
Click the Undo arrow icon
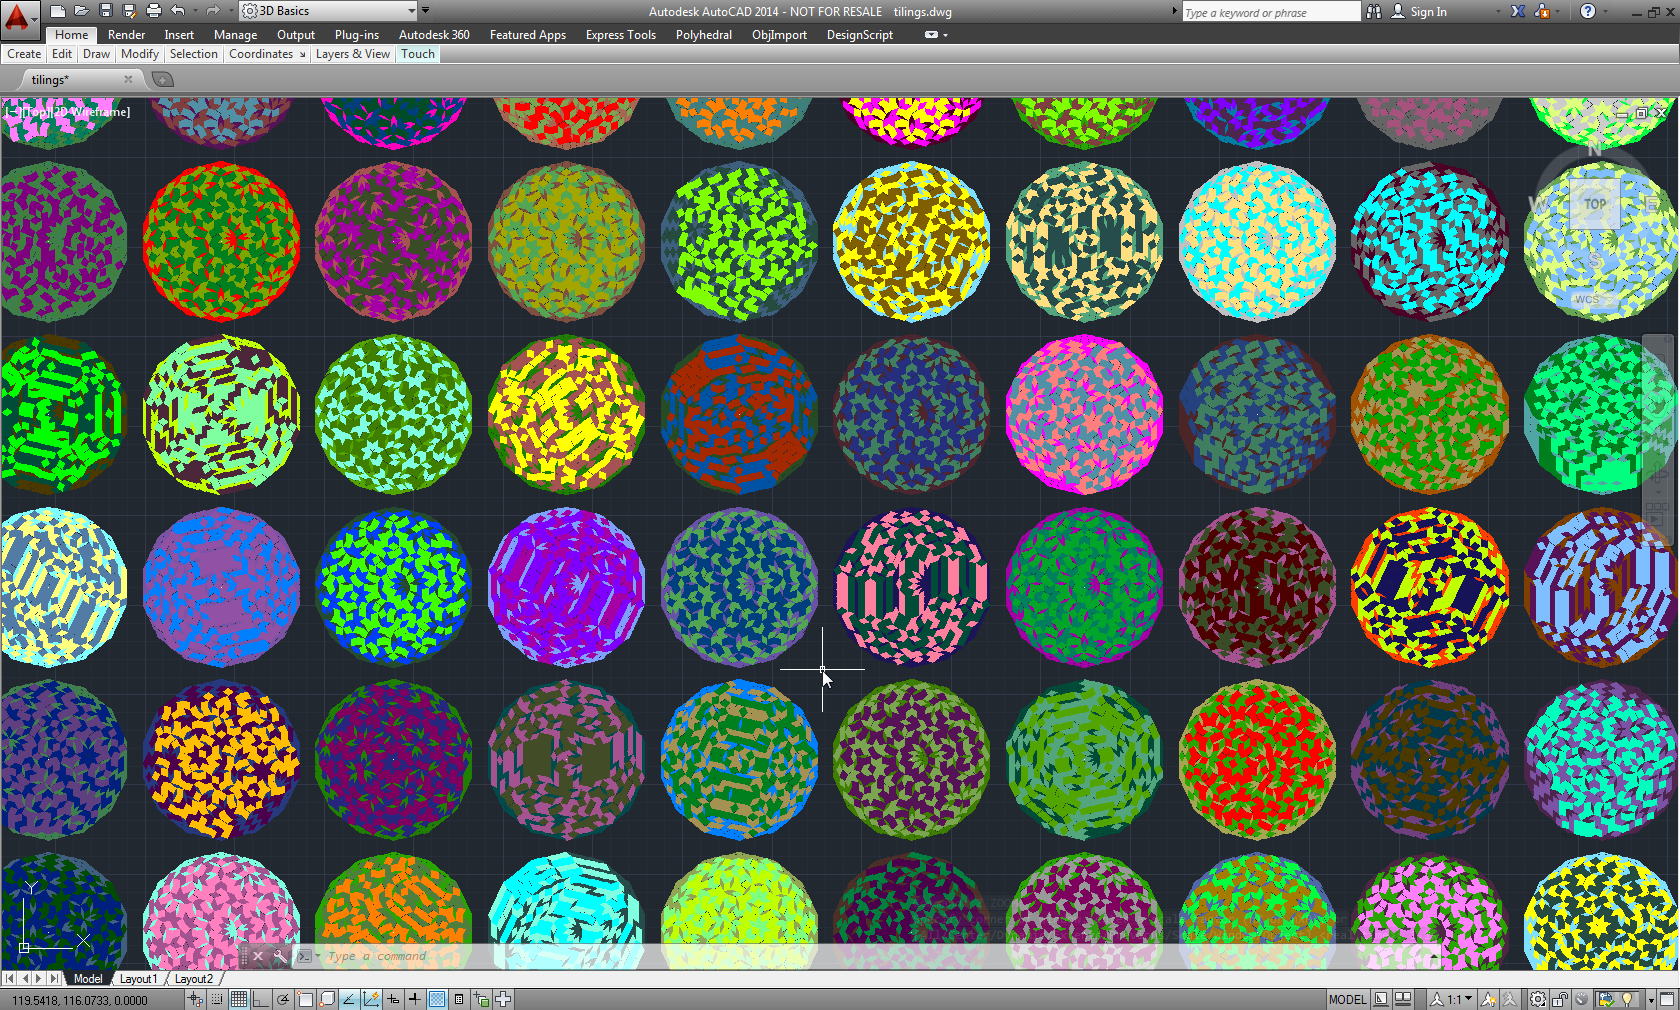pyautogui.click(x=178, y=11)
